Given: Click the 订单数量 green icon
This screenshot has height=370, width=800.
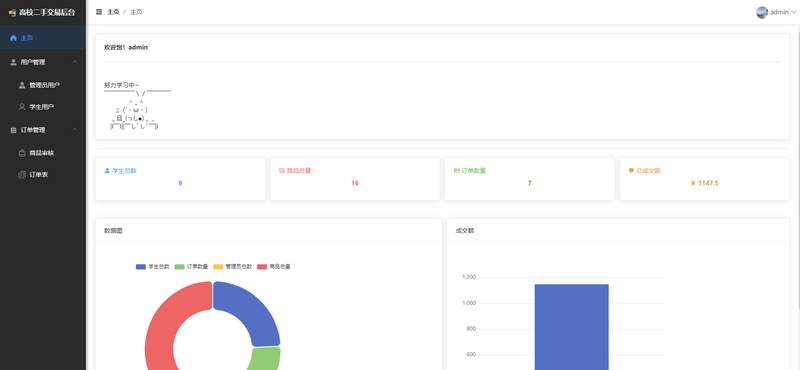Looking at the screenshot, I should point(457,170).
